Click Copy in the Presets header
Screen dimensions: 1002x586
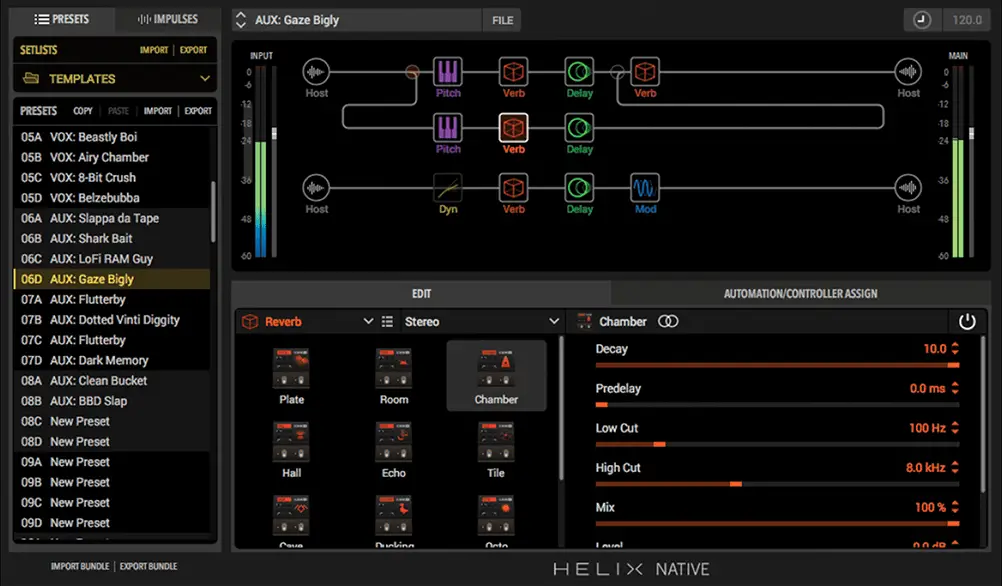82,111
